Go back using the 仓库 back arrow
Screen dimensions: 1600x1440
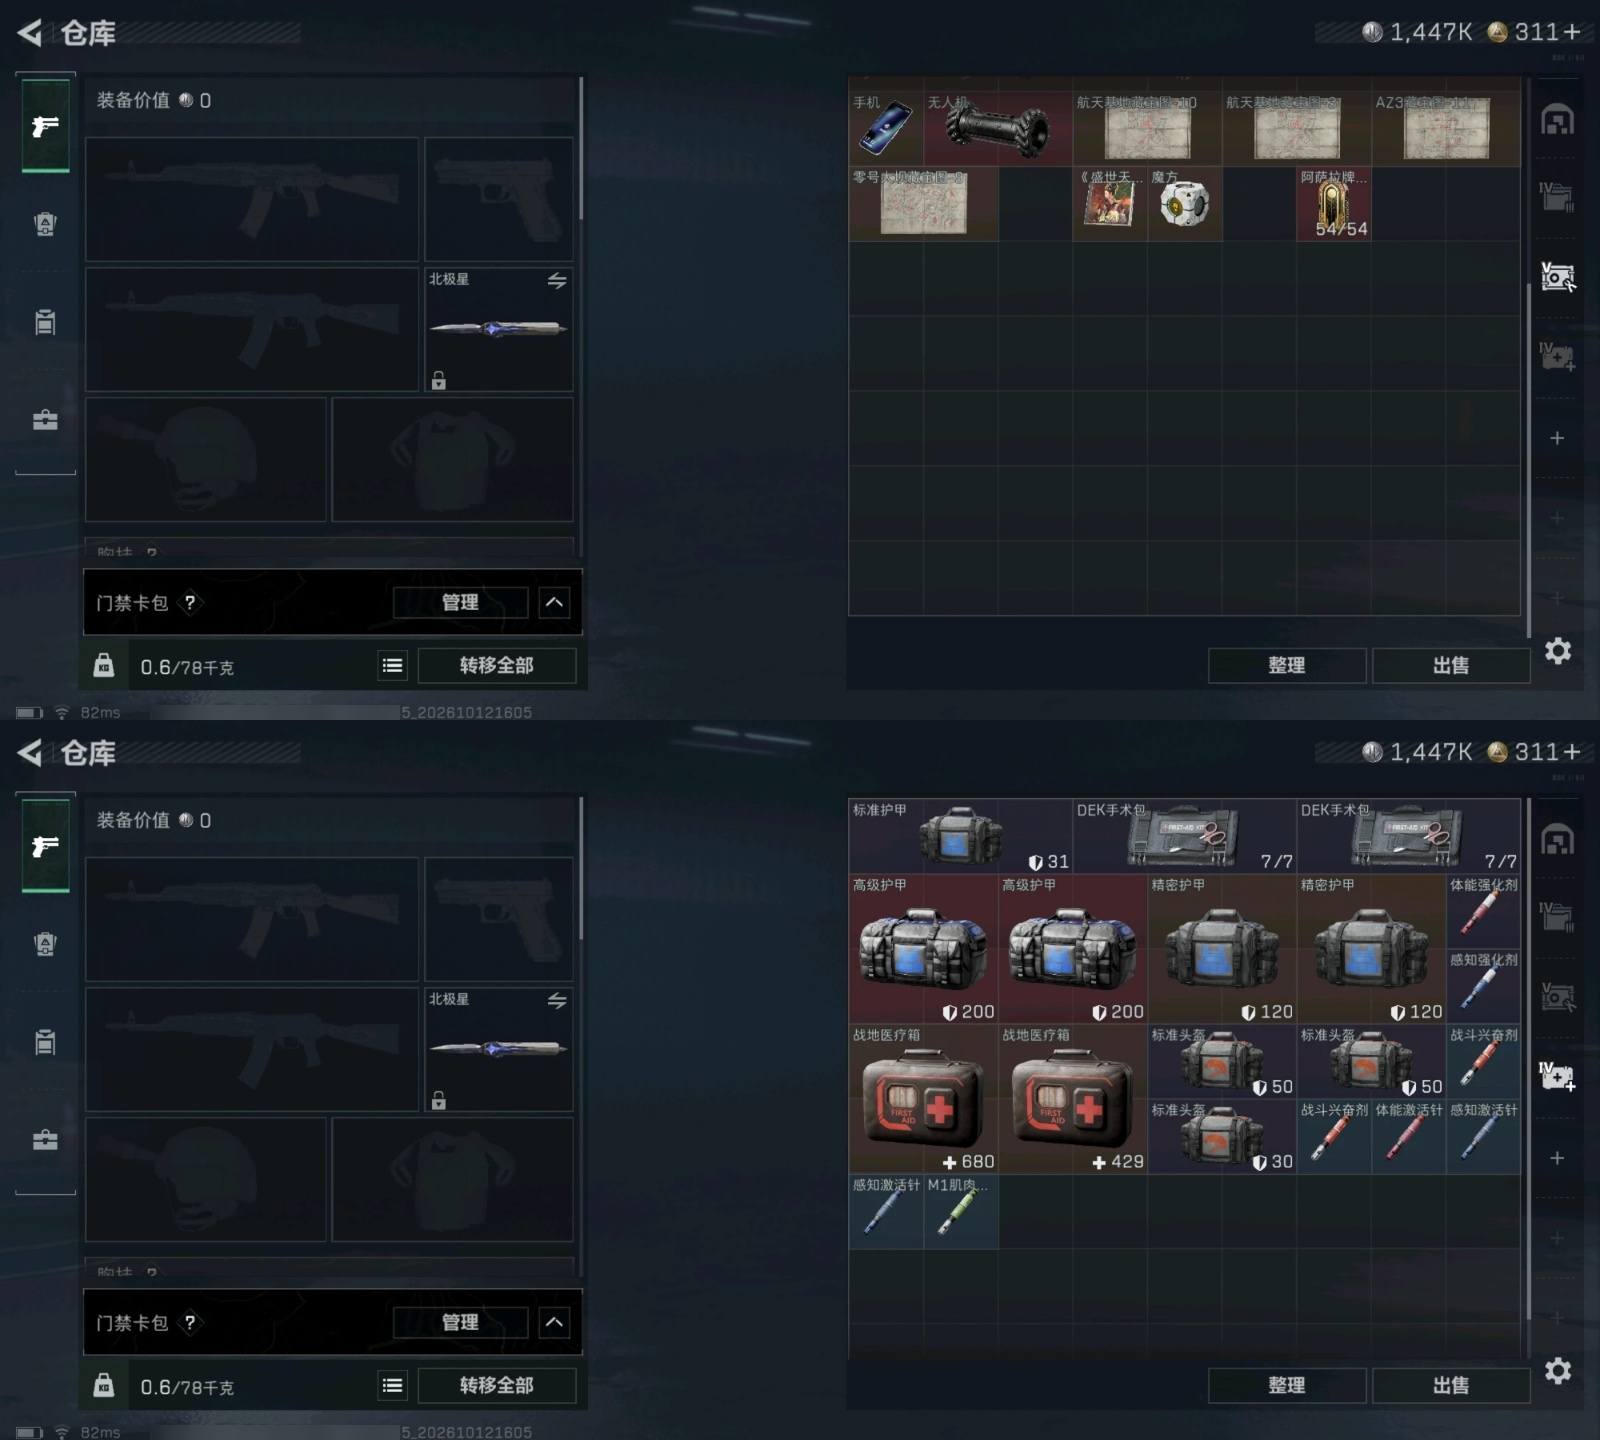coord(30,33)
